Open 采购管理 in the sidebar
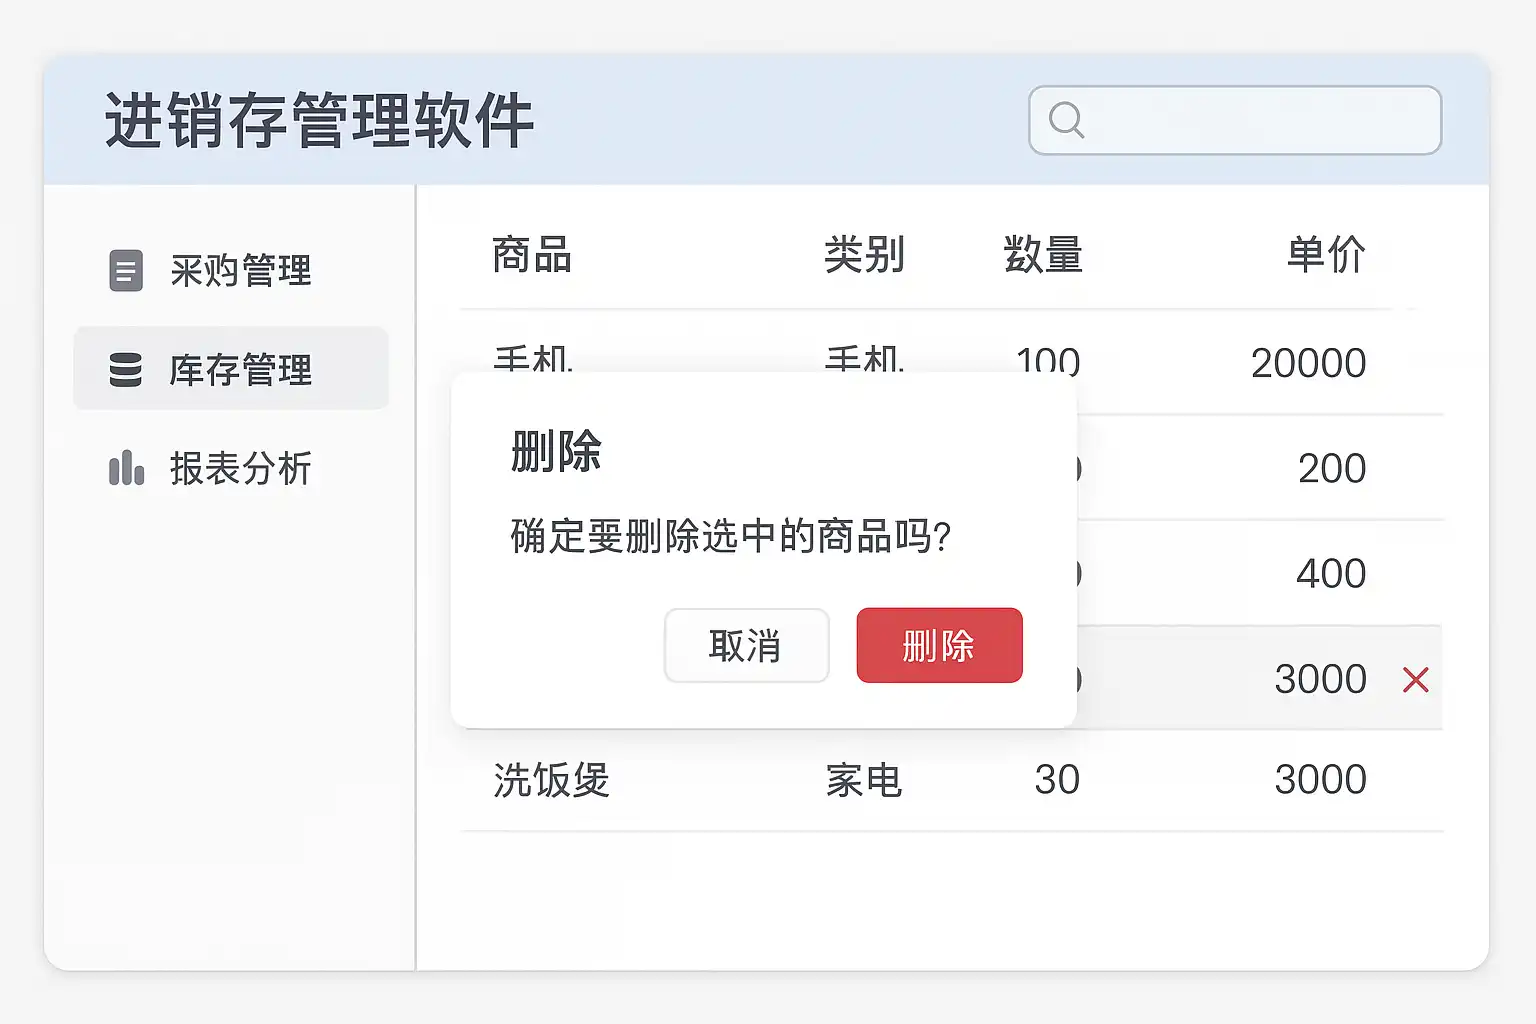 point(240,271)
